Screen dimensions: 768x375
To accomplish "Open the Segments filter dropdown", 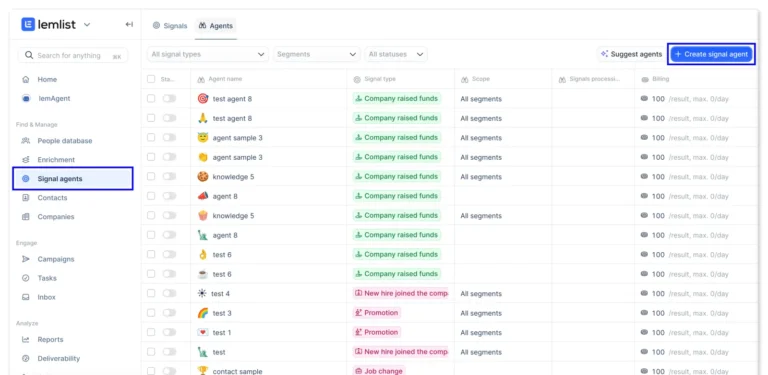I will tap(317, 54).
